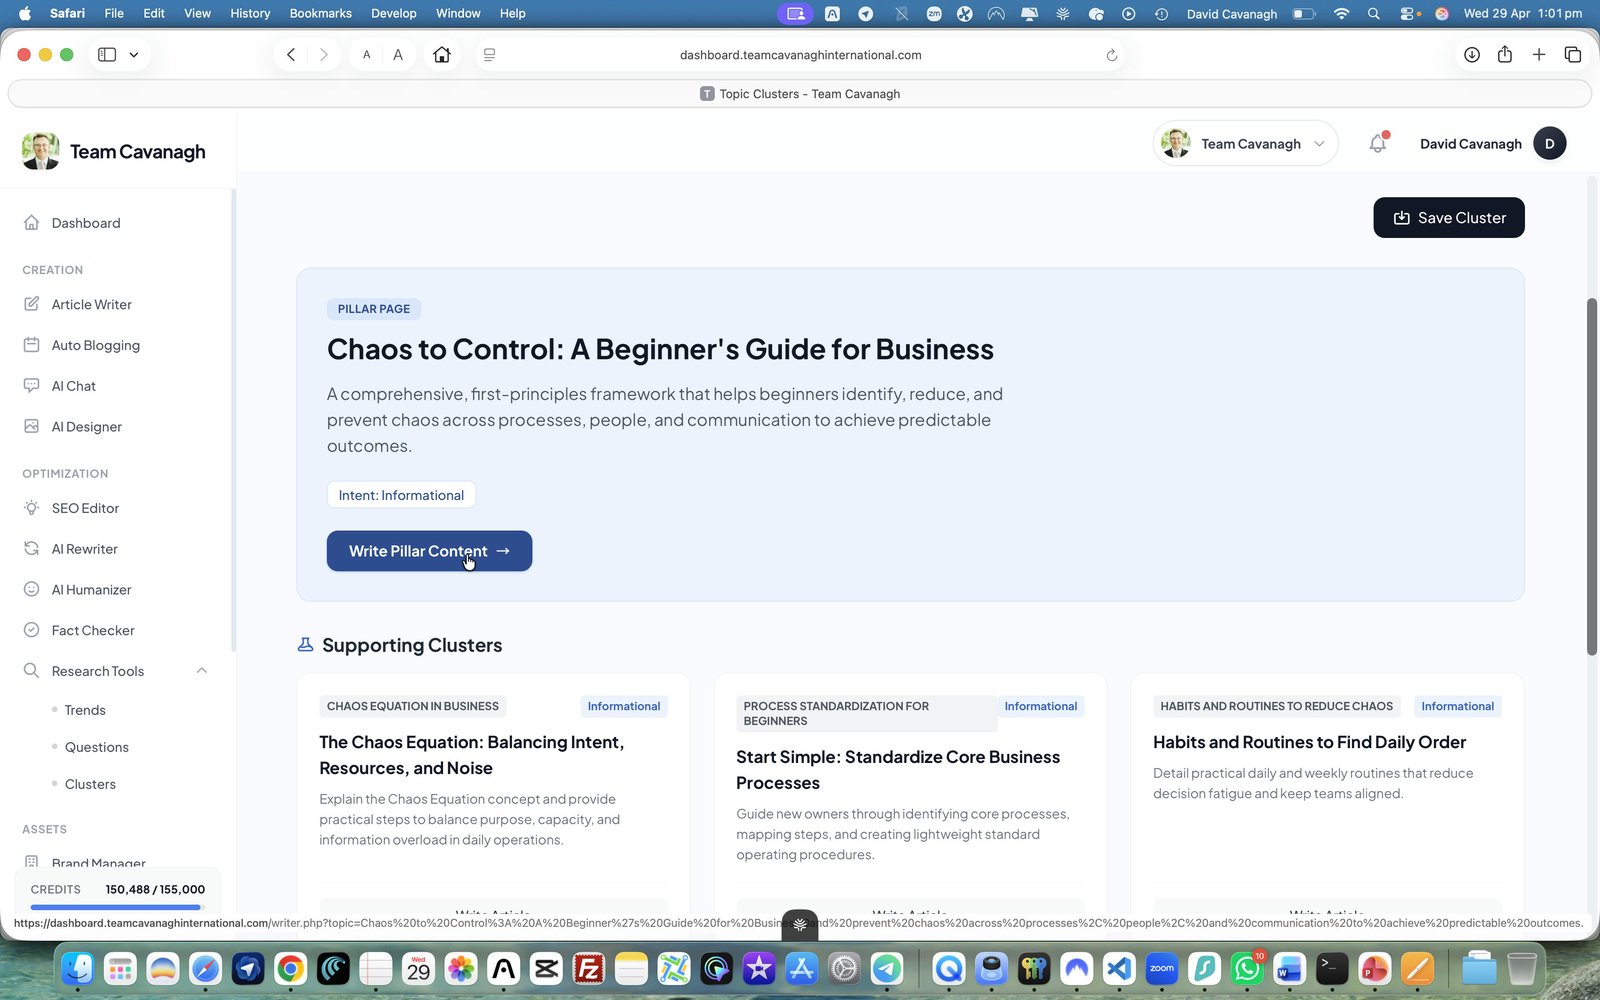
Task: Open the History menu
Action: pos(250,13)
